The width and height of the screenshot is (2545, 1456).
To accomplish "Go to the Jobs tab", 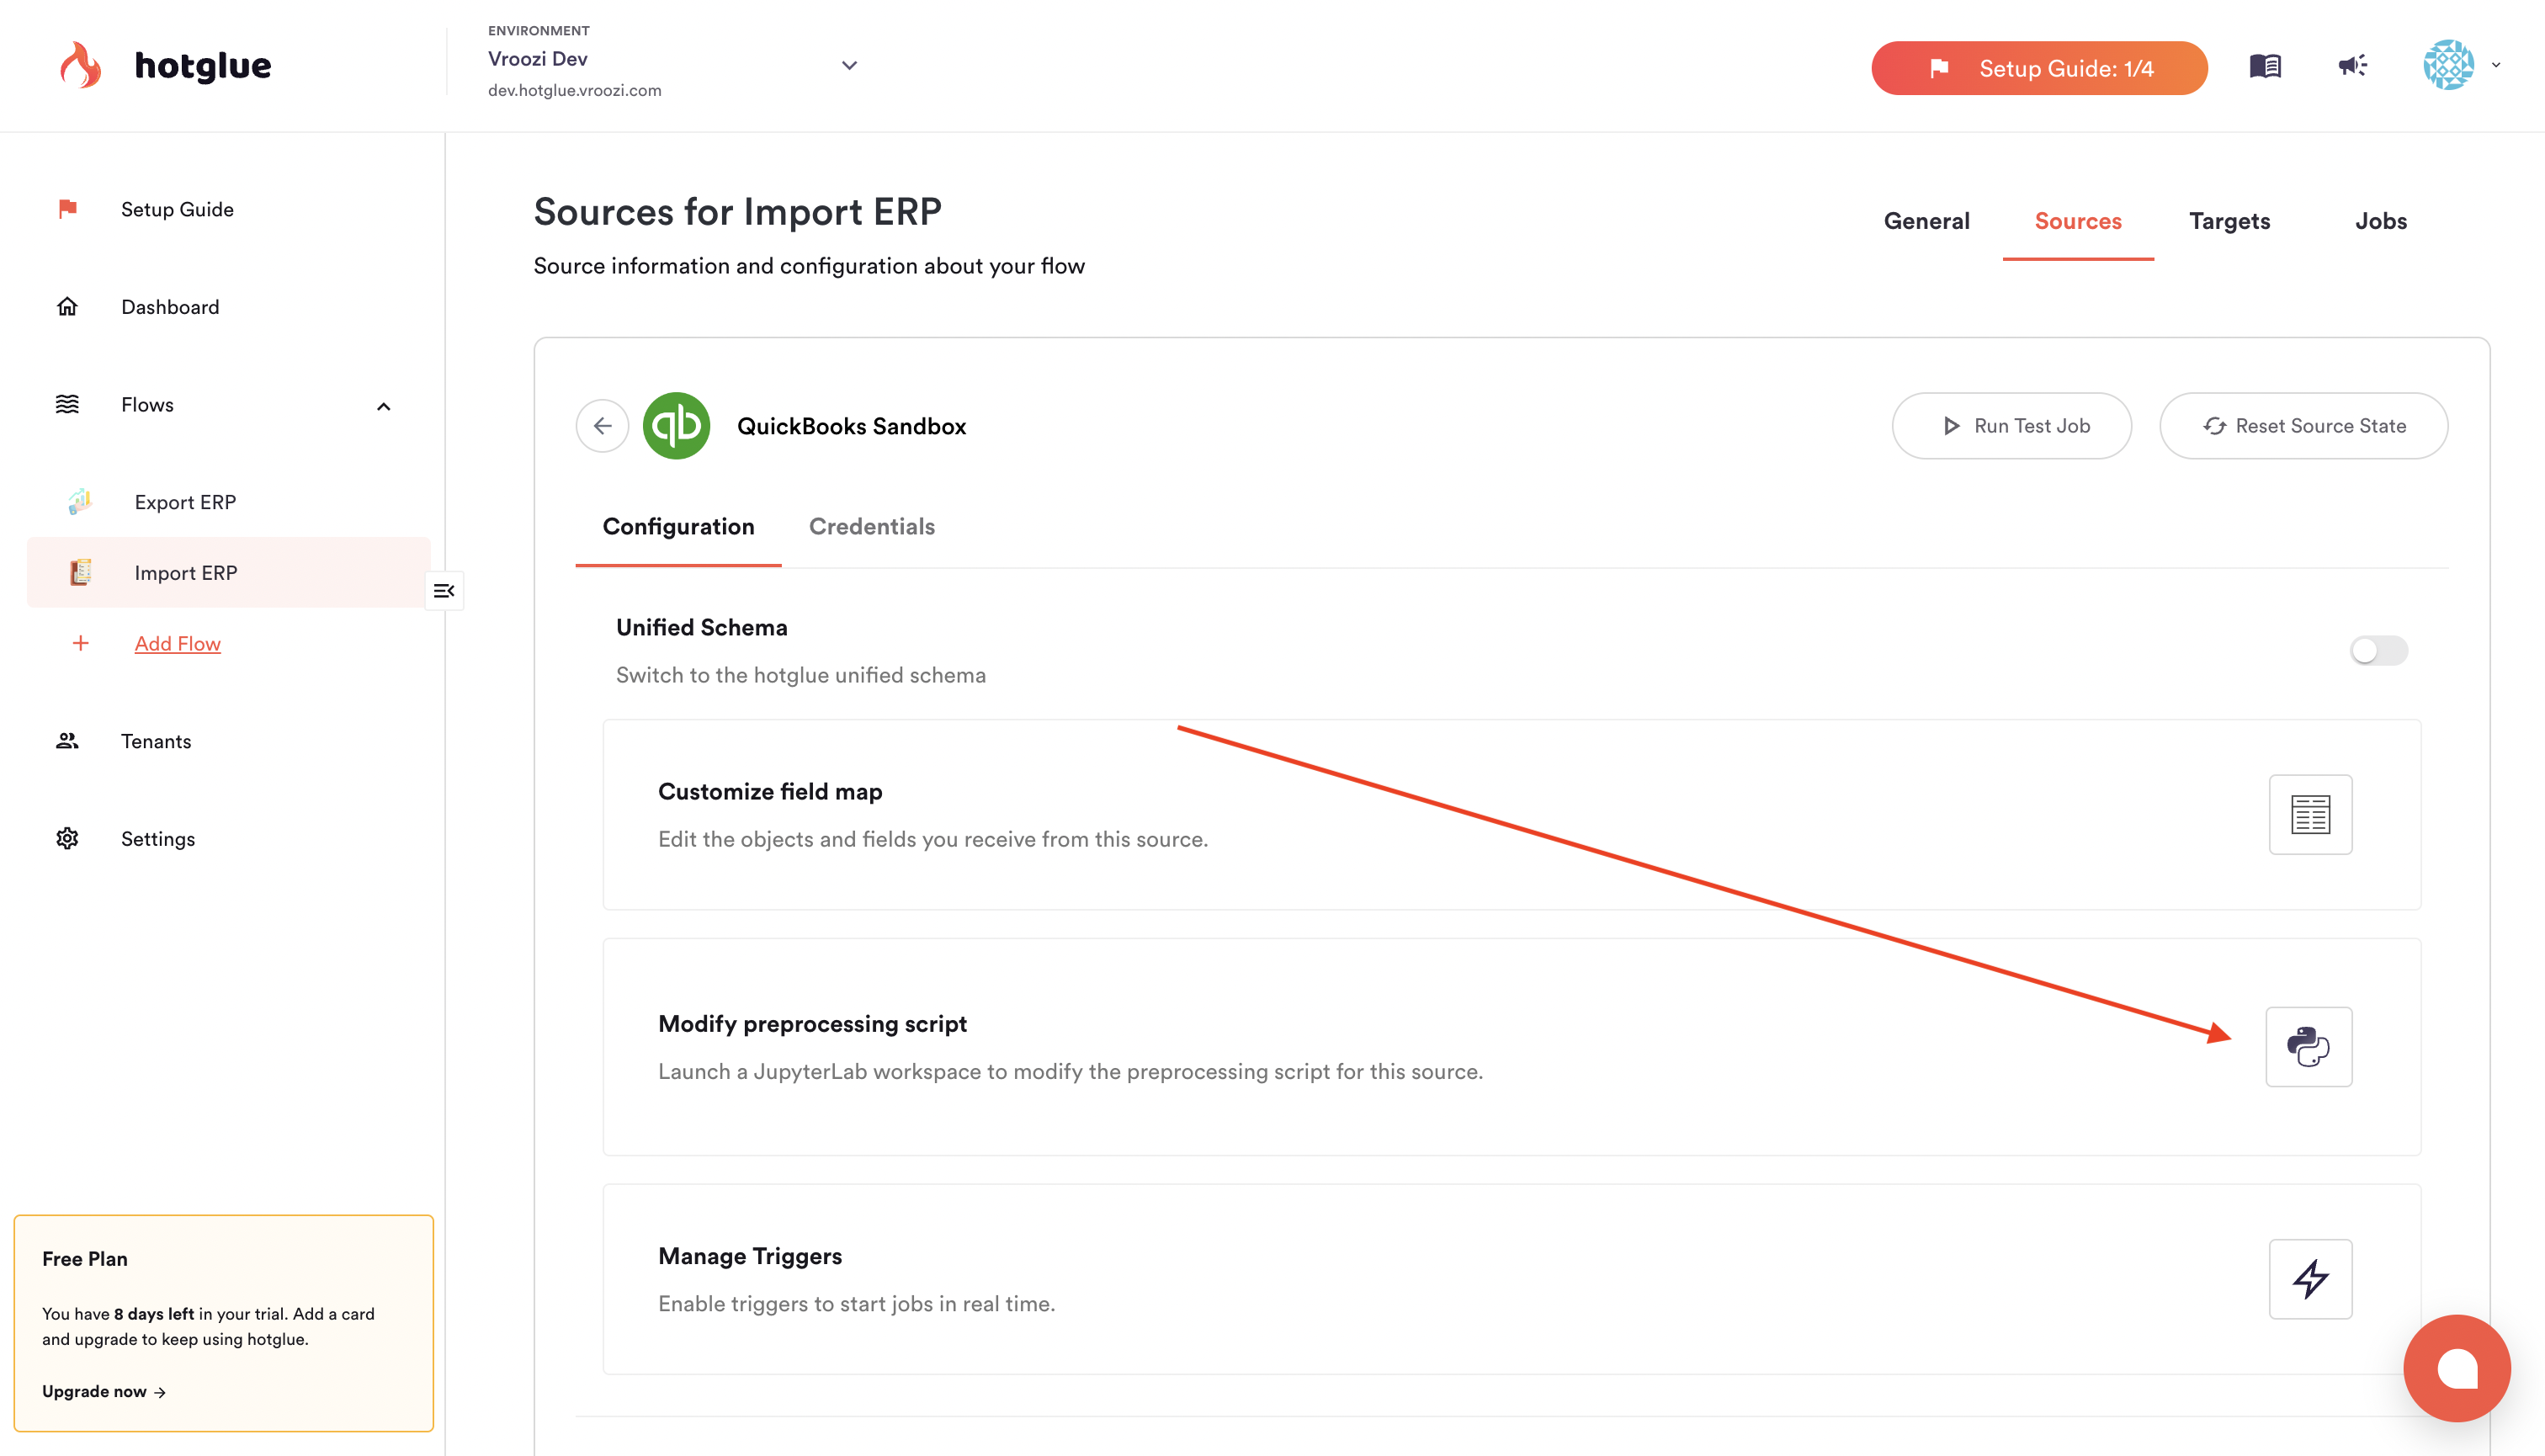I will pos(2380,221).
